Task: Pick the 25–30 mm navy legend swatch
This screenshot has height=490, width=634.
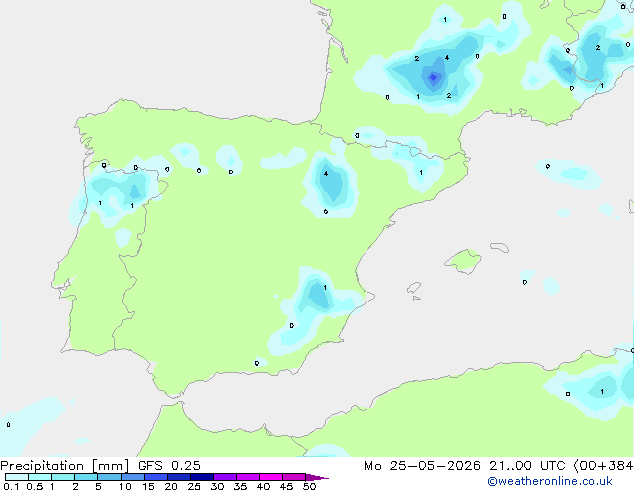Action: tap(202, 477)
